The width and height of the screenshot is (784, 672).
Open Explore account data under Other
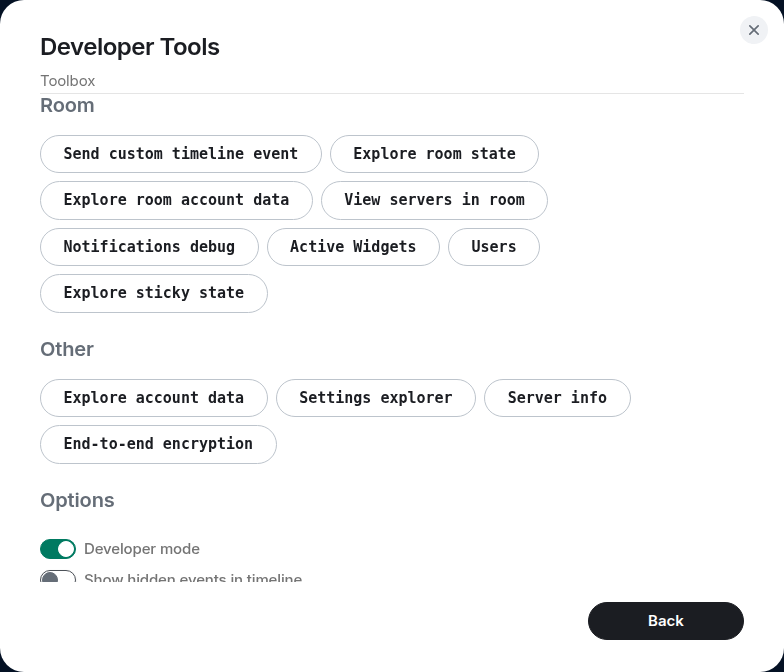(x=154, y=398)
